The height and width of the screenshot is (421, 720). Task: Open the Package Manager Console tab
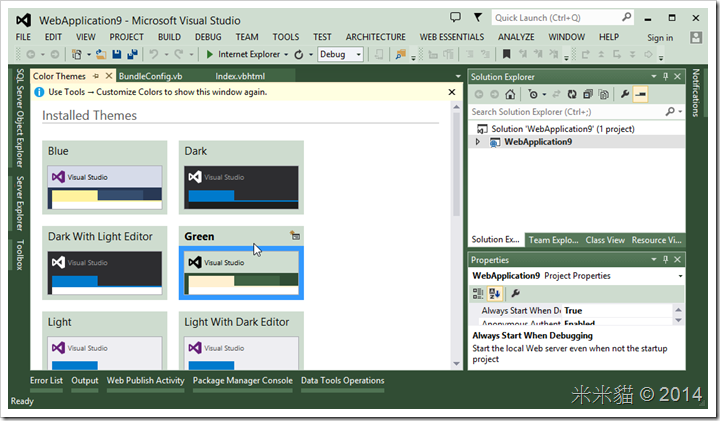(242, 381)
